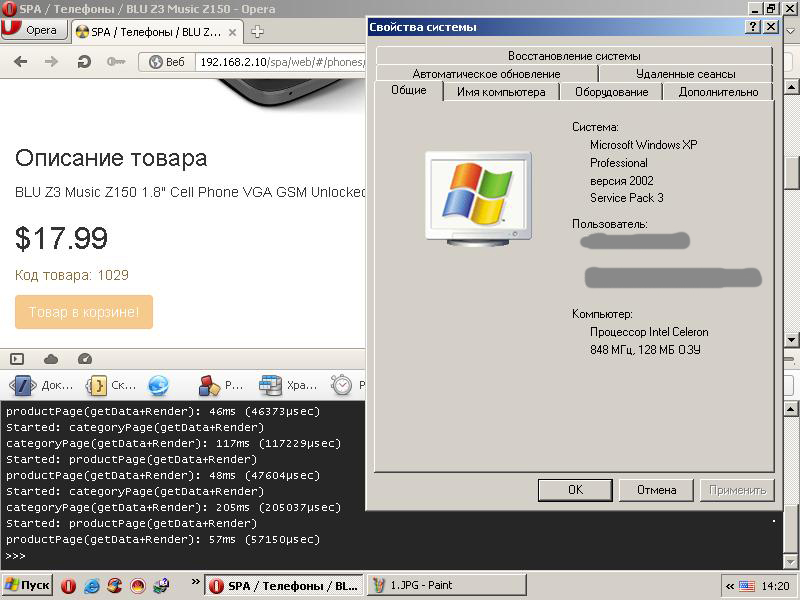Click console line productPage 57ms (57150µsec)
This screenshot has width=800, height=600.
coord(163,539)
